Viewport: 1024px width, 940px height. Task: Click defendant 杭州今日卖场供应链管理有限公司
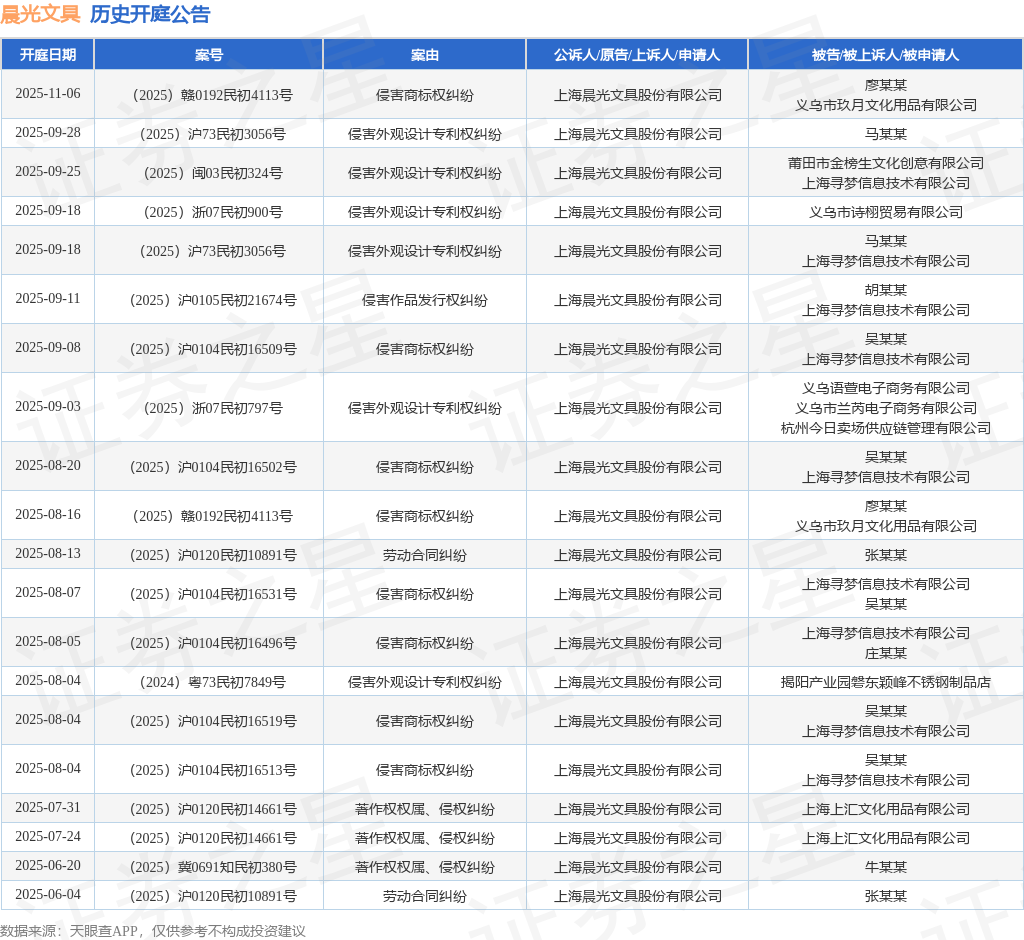tap(886, 429)
